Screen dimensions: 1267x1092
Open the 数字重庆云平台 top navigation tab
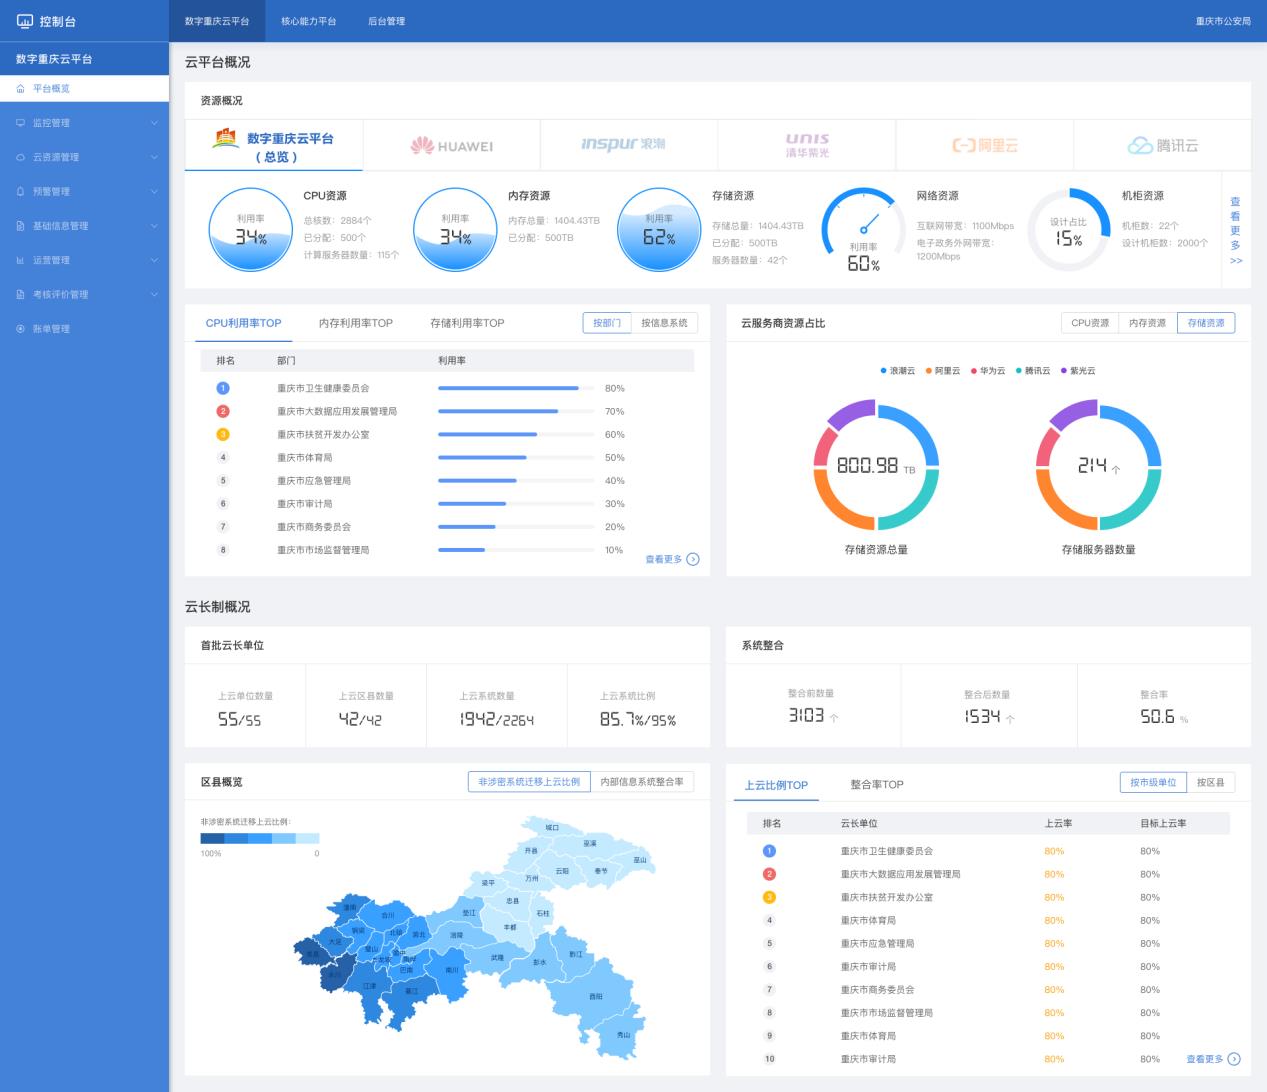point(217,21)
